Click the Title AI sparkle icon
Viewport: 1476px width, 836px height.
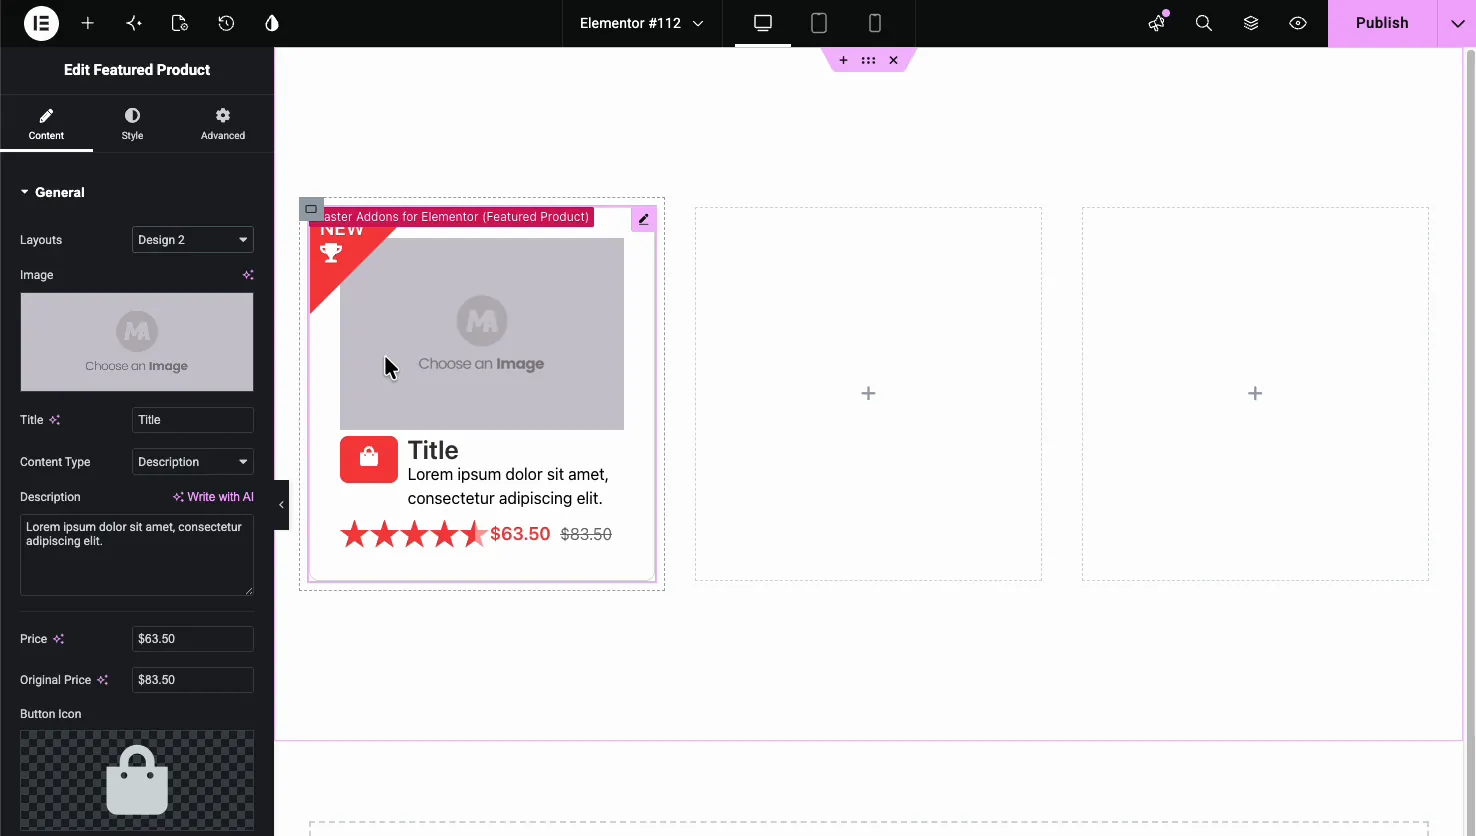coord(55,420)
